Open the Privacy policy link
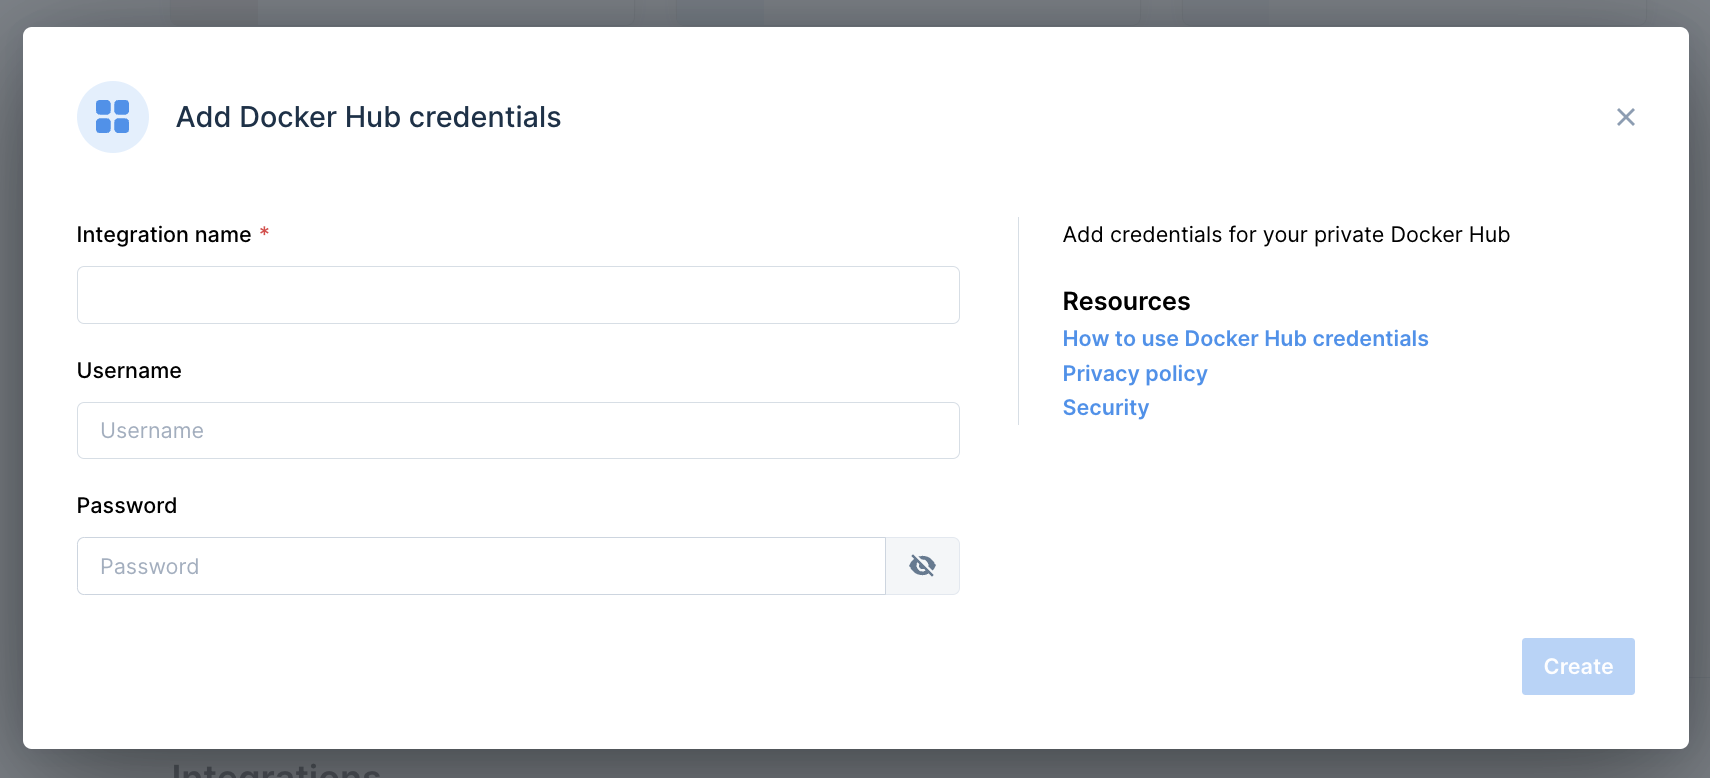Screen dimensions: 1710x778 tap(1135, 374)
